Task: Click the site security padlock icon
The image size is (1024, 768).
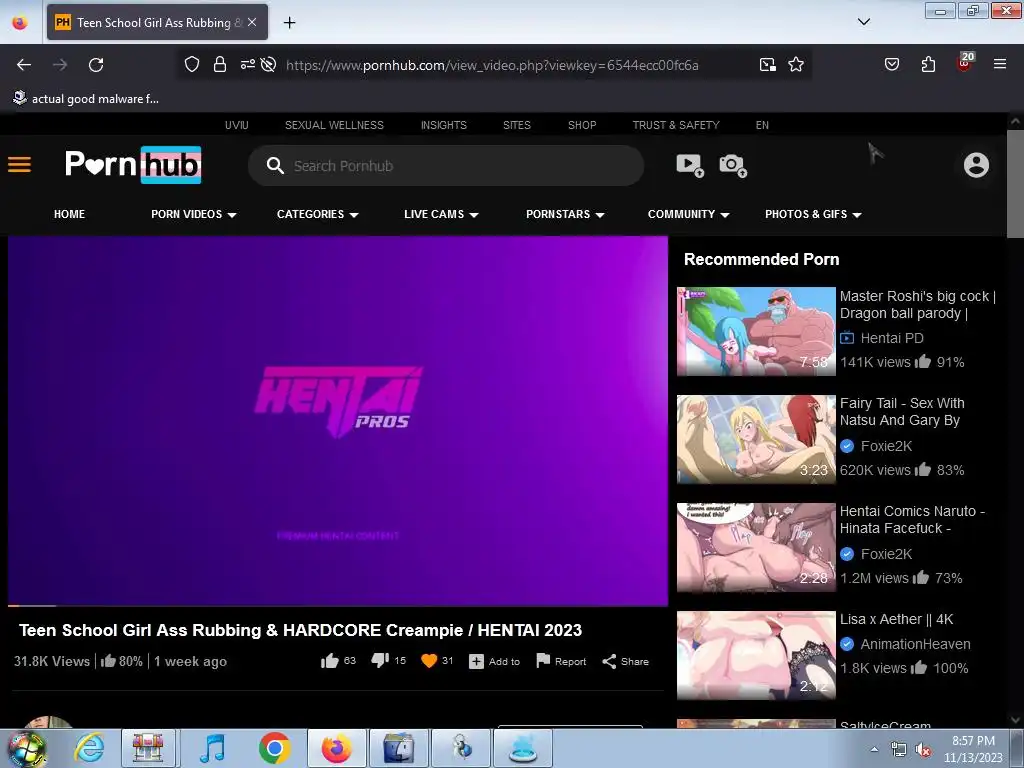Action: [219, 65]
